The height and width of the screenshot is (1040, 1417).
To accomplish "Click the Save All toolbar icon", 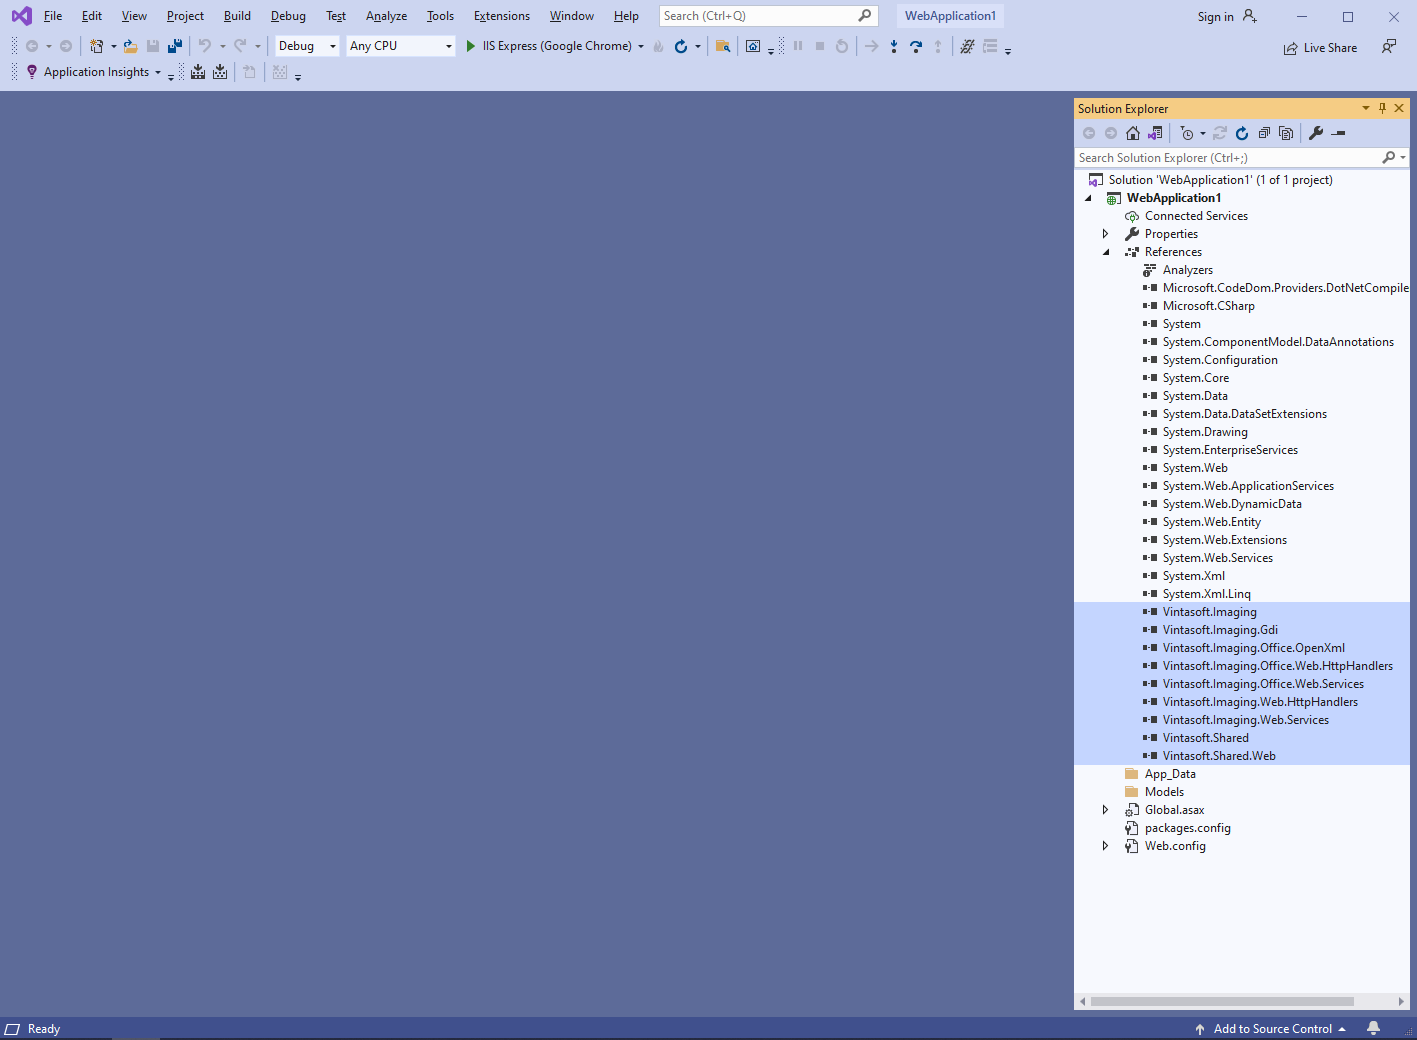I will click(x=175, y=46).
